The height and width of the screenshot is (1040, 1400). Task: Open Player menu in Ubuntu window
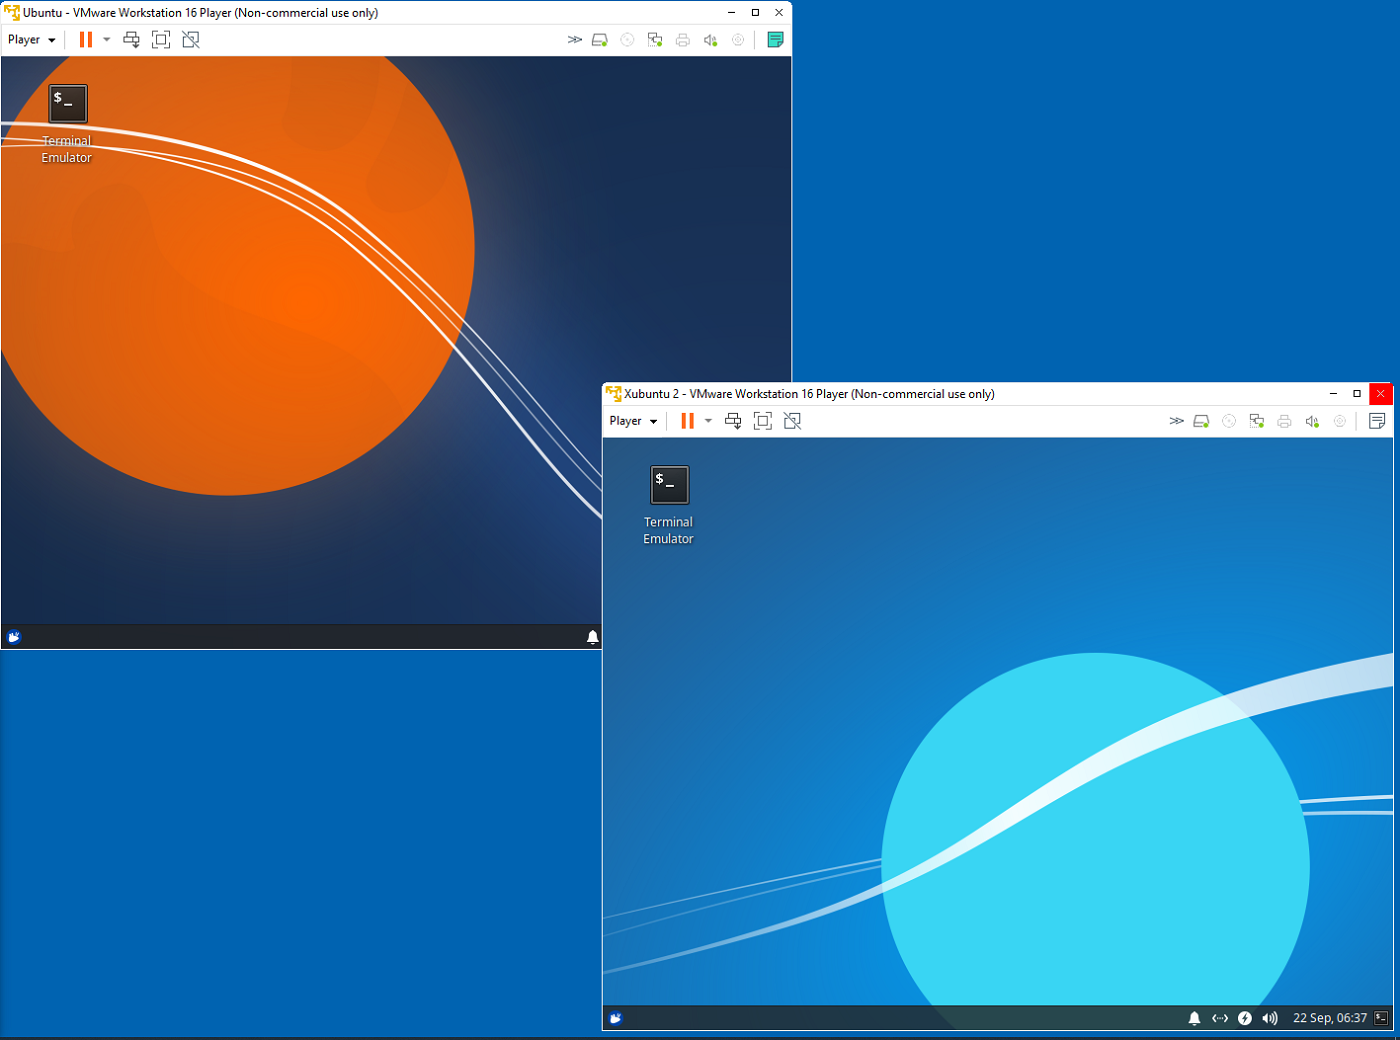click(x=31, y=40)
